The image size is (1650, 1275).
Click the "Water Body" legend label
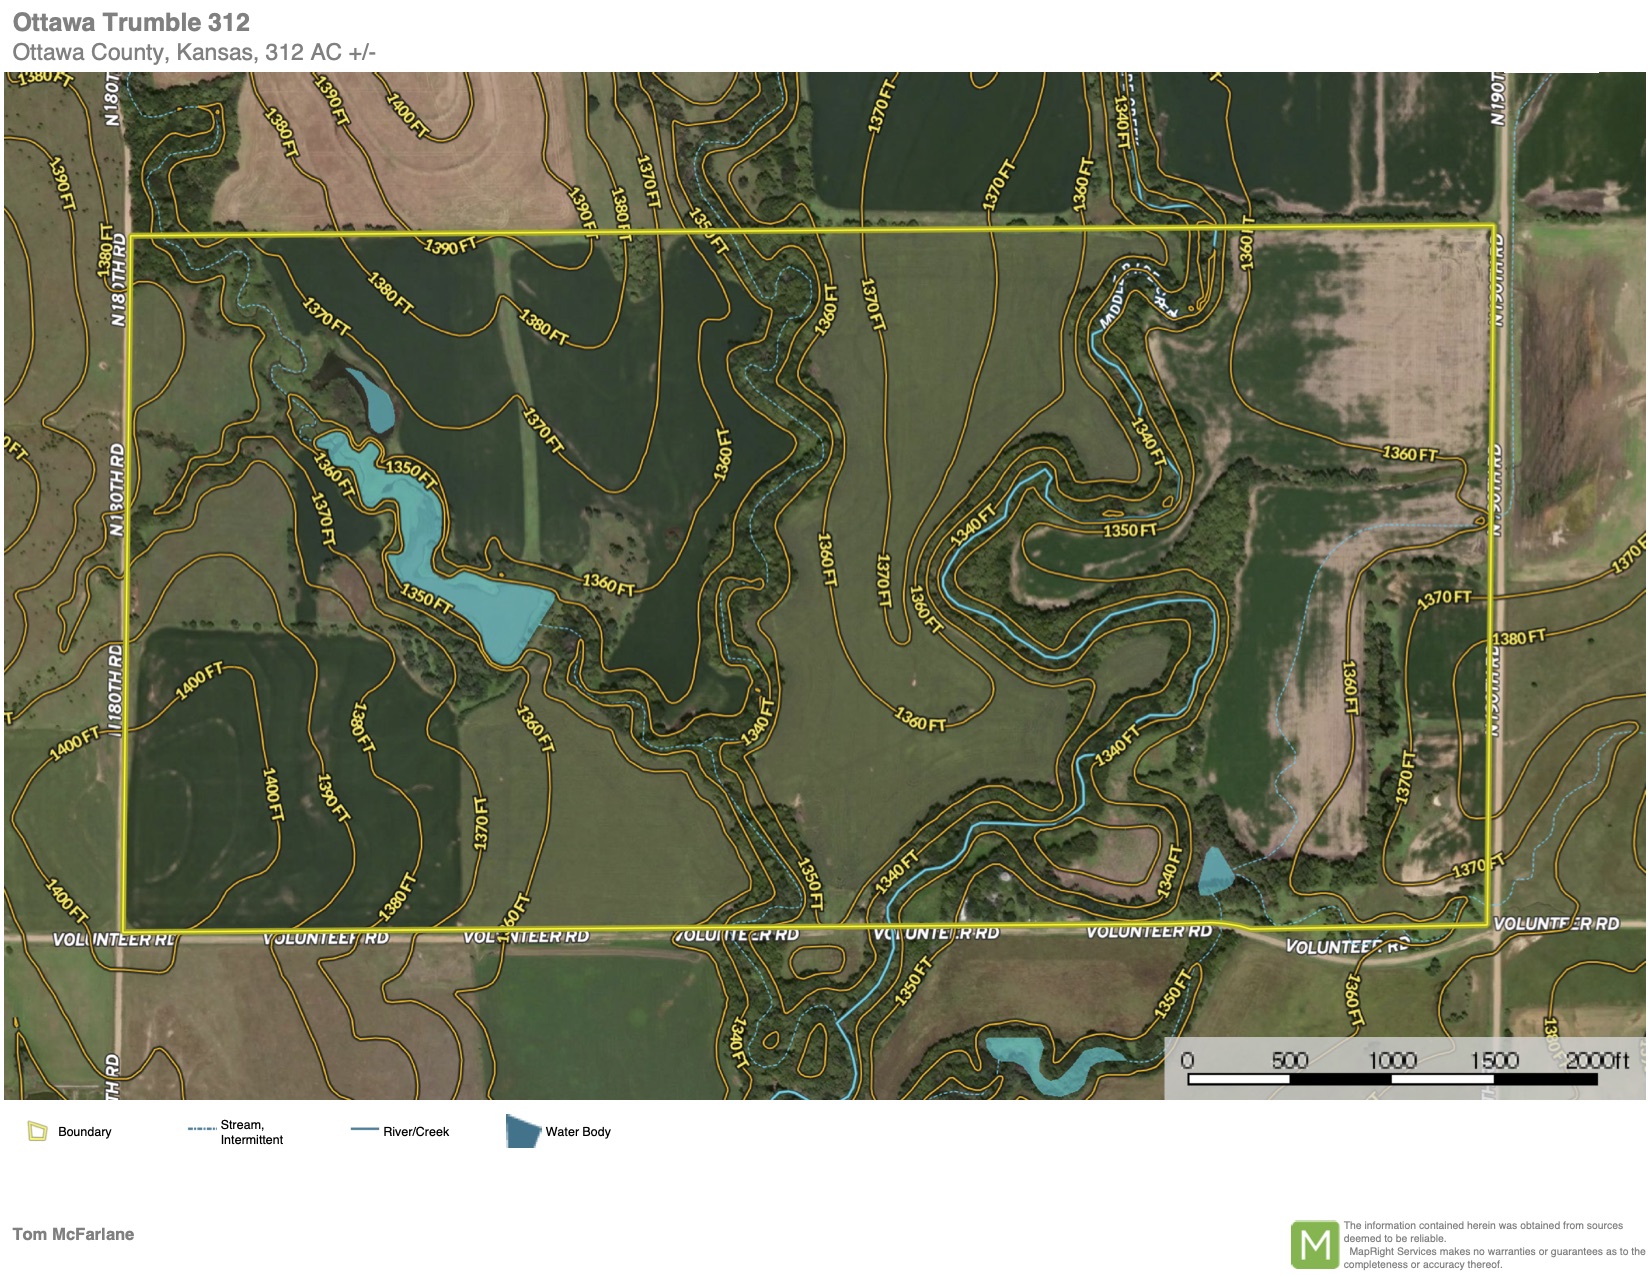coord(577,1132)
